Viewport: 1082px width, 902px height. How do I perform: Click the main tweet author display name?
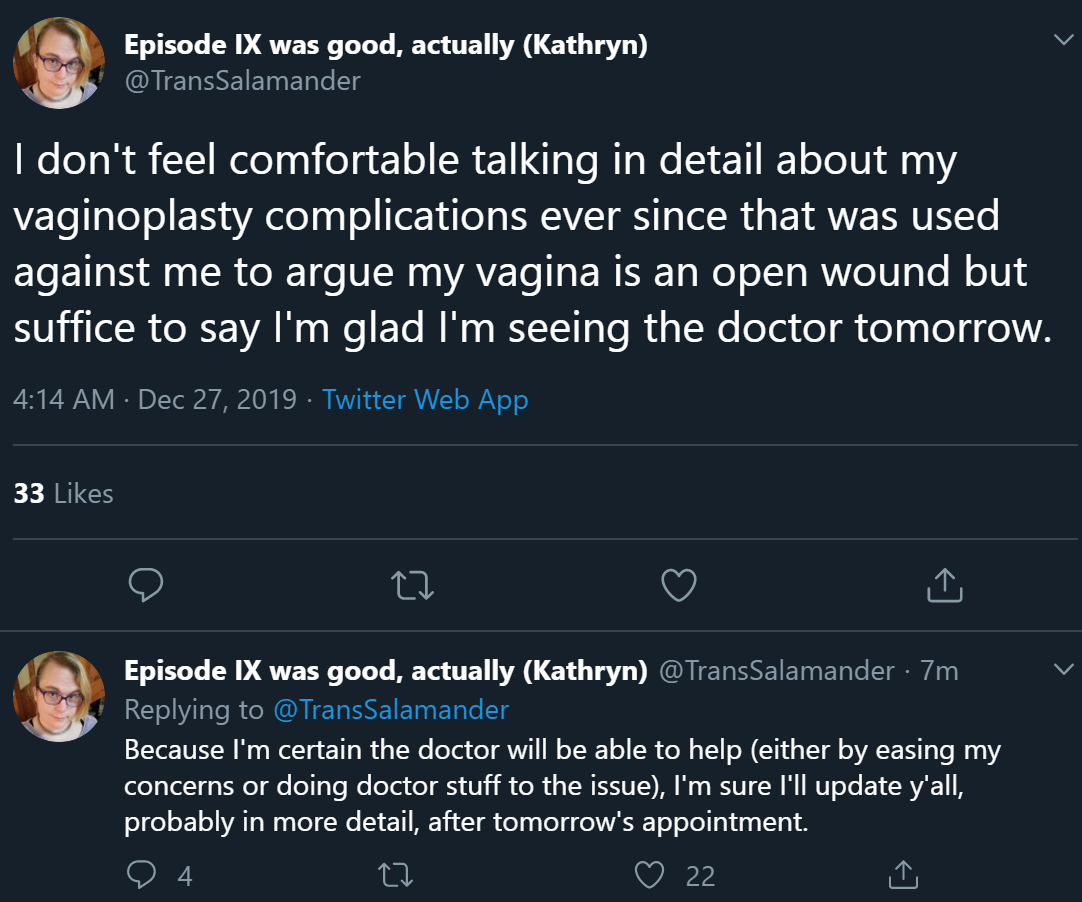[x=385, y=45]
